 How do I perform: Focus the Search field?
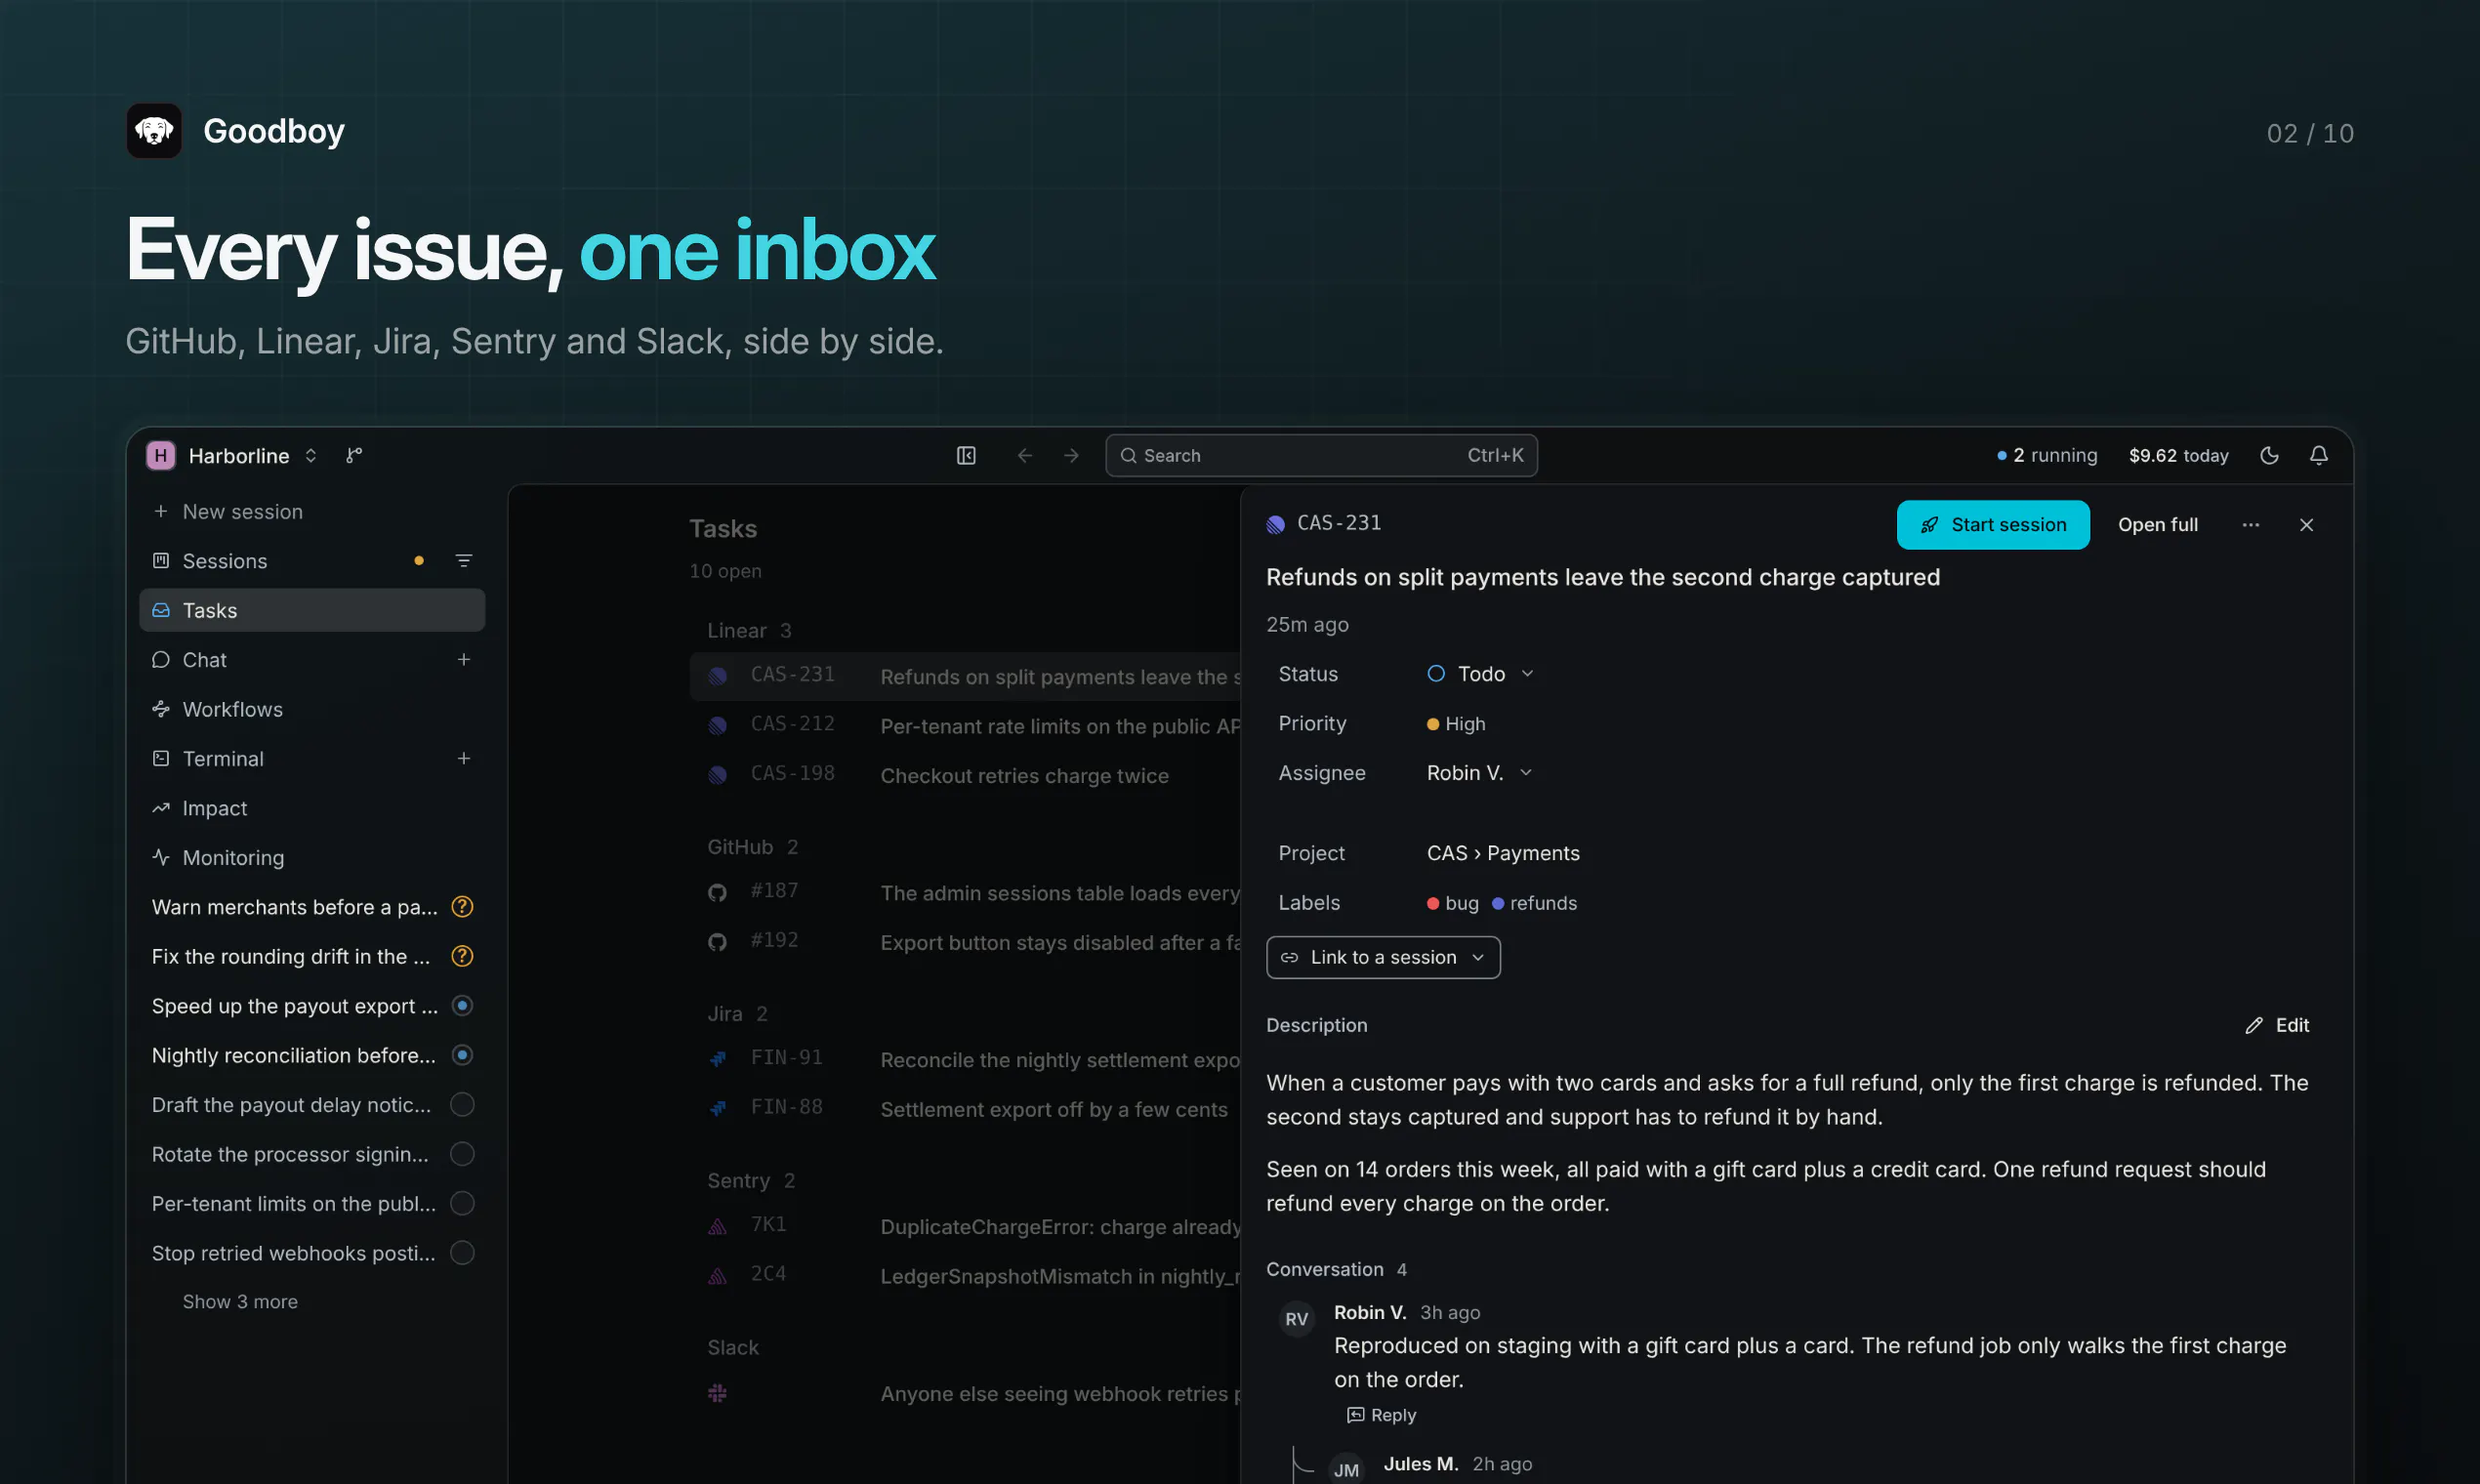pos(1321,455)
